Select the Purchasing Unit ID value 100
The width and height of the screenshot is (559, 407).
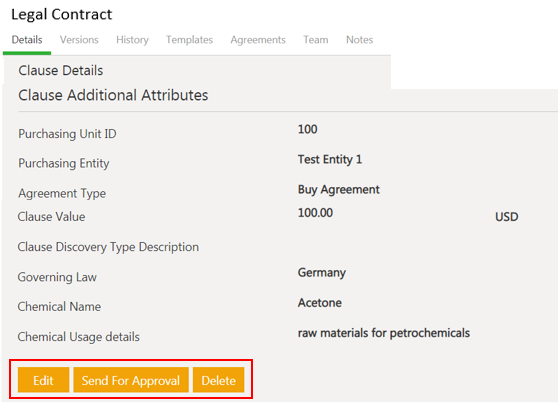(x=307, y=129)
